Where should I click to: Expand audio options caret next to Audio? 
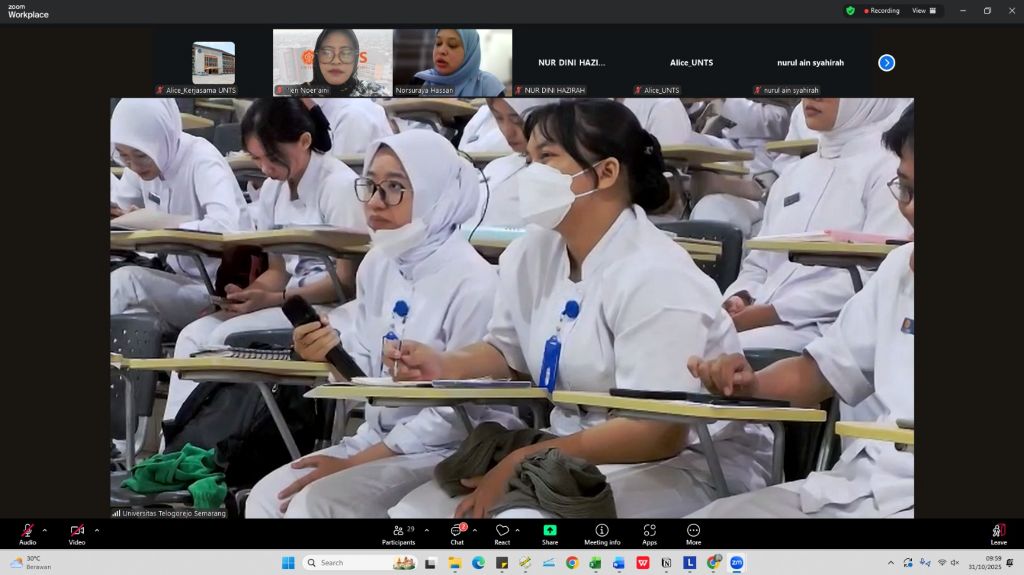(x=44, y=530)
